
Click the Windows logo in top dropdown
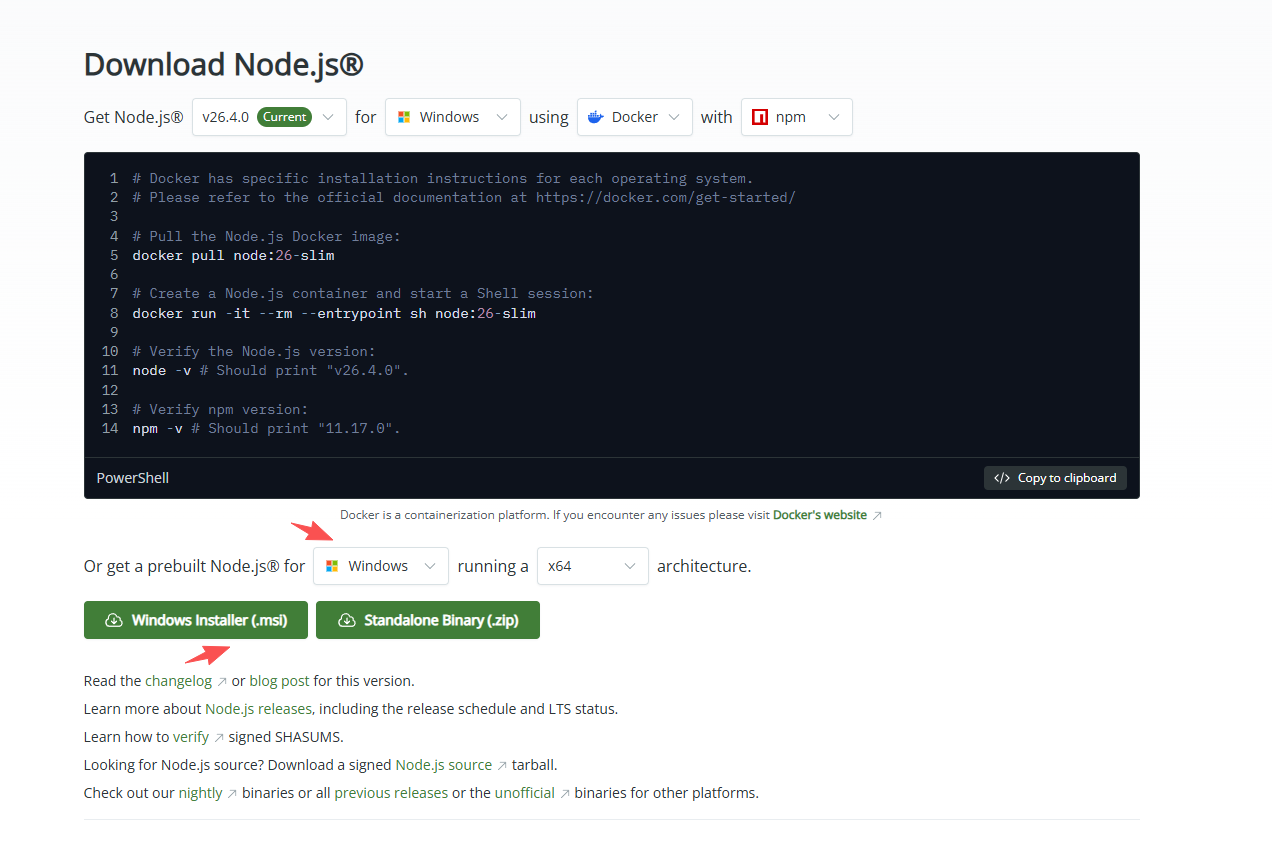pyautogui.click(x=404, y=117)
